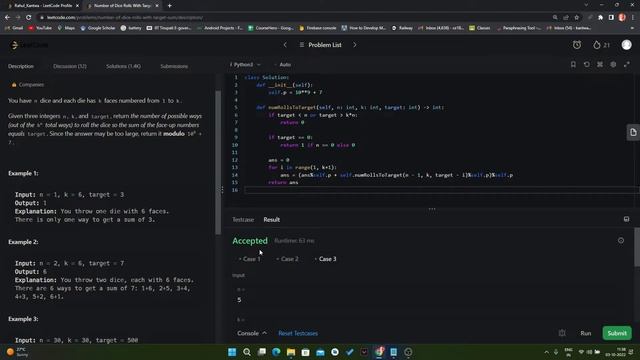The width and height of the screenshot is (640, 360).
Task: Open File Explorer from taskbar
Action: tap(291, 352)
